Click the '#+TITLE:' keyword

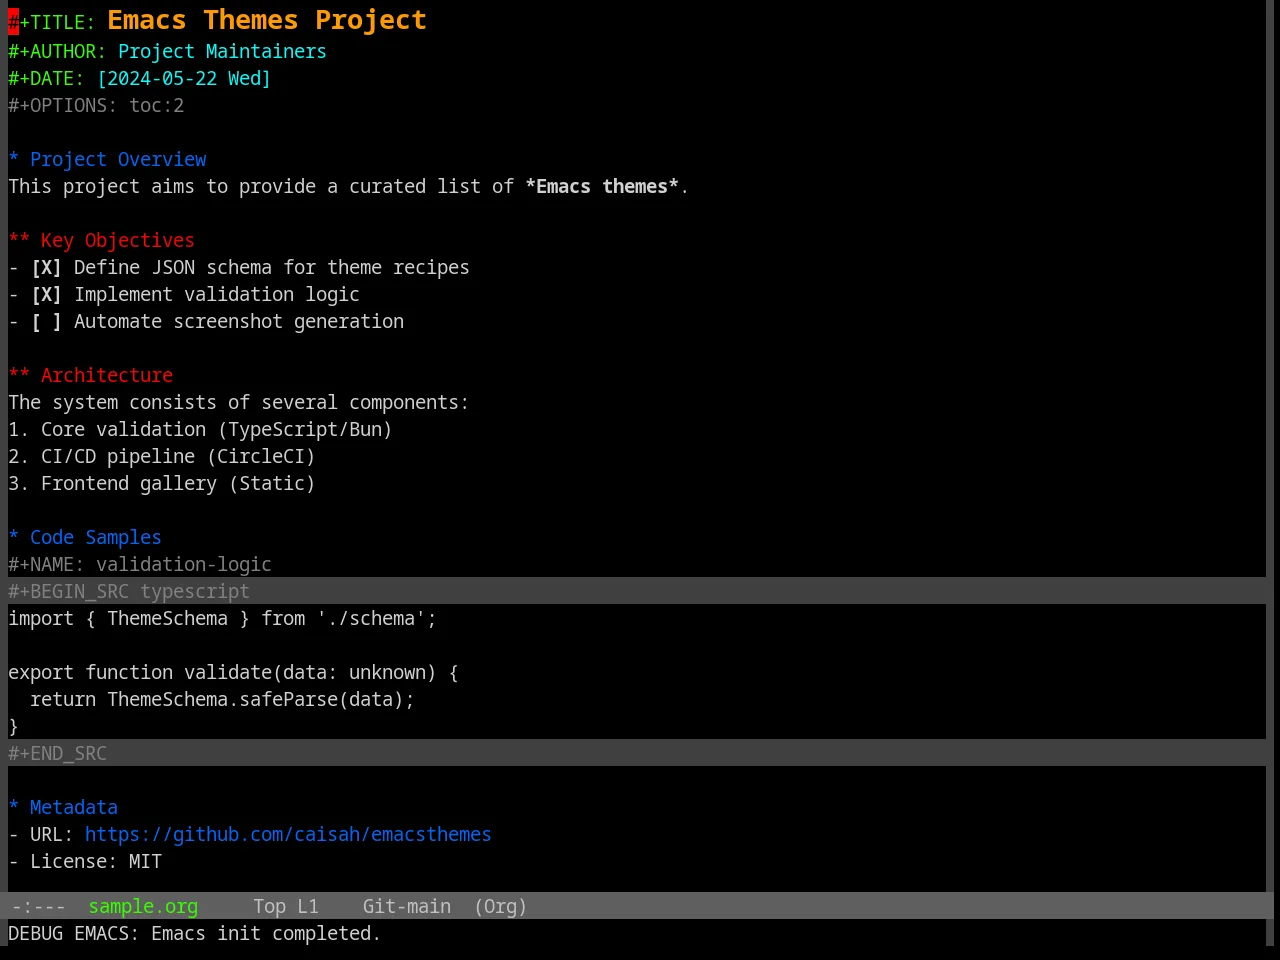(52, 22)
